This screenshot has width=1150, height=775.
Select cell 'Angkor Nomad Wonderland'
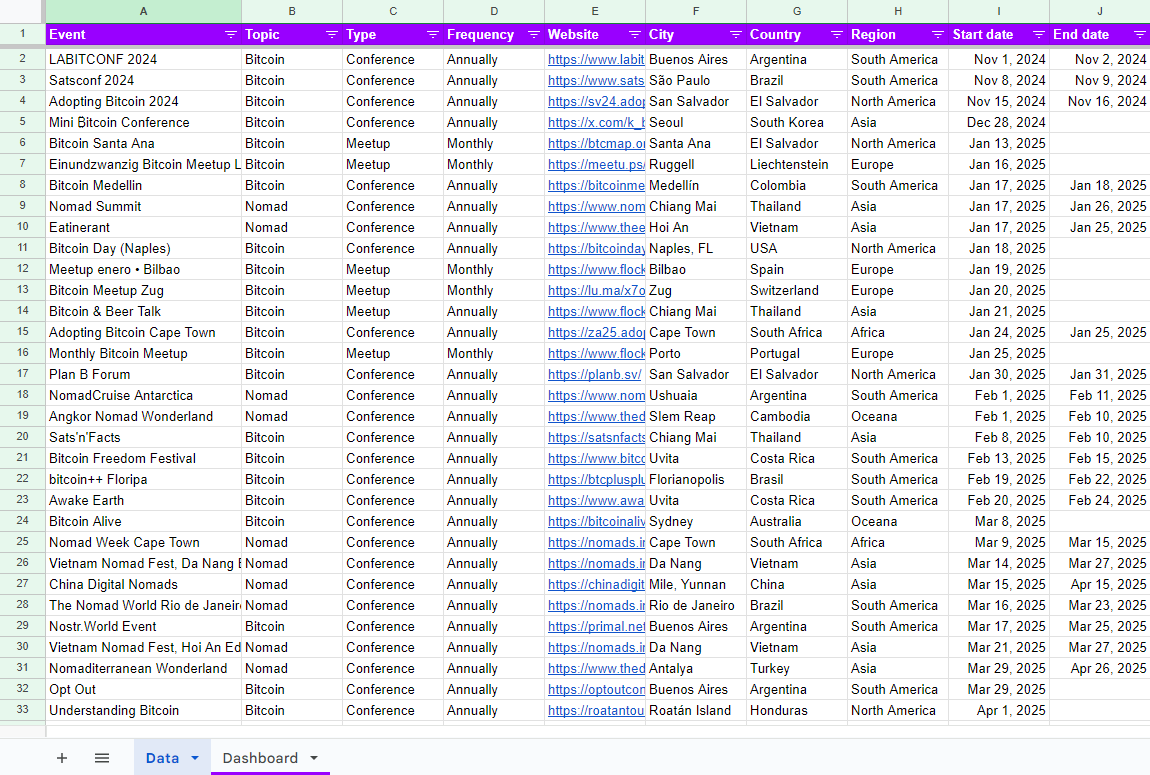tap(144, 416)
